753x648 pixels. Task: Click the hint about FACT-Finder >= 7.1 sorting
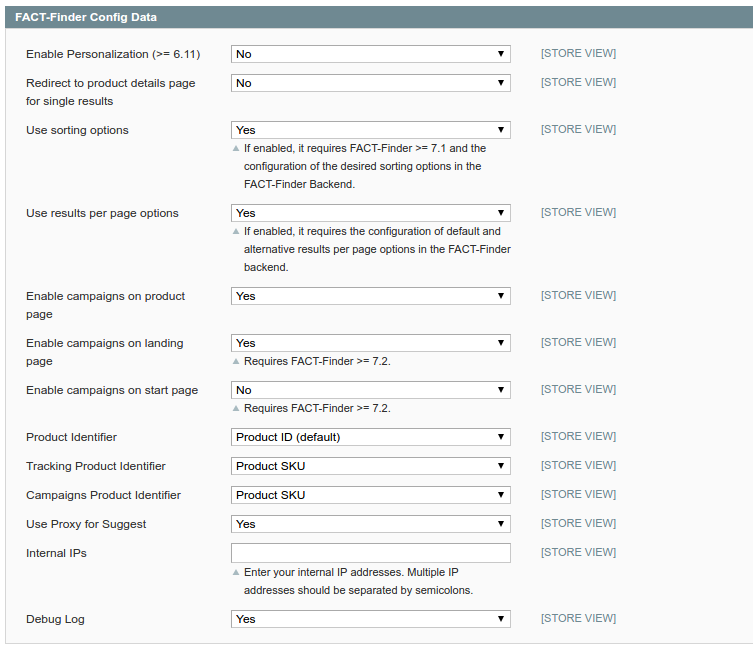click(x=365, y=166)
